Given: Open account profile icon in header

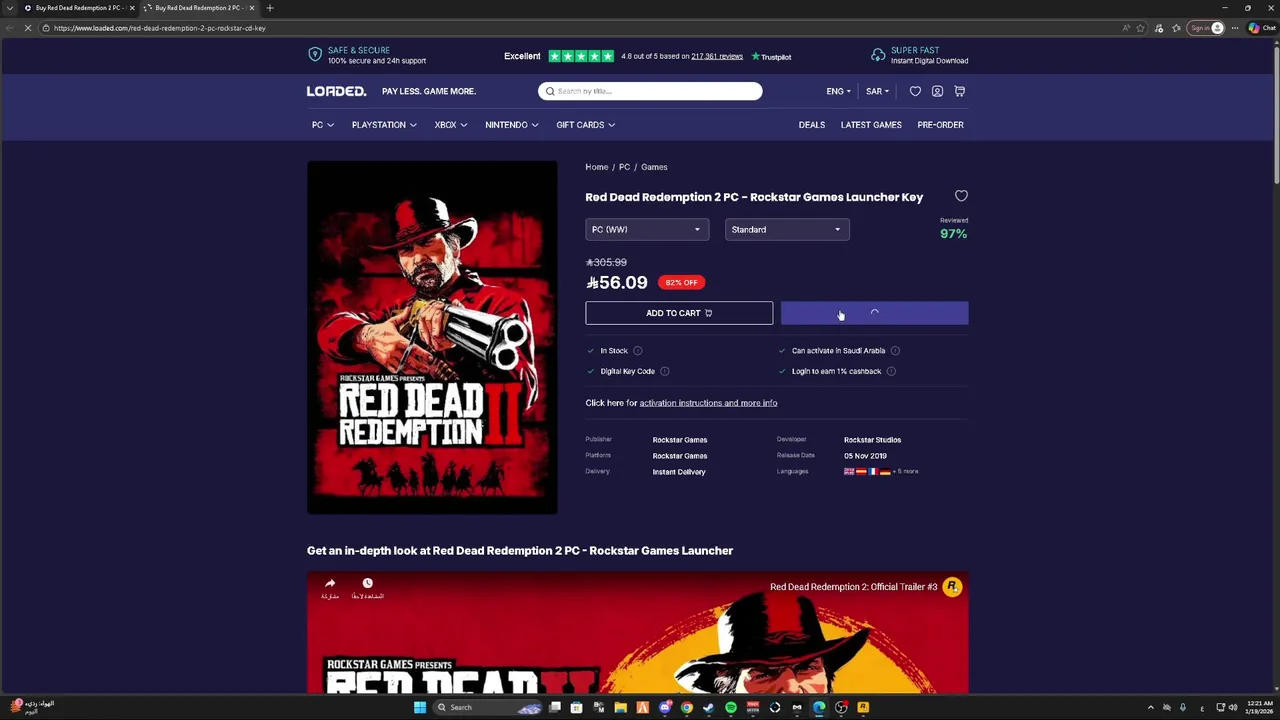Looking at the screenshot, I should click(937, 91).
